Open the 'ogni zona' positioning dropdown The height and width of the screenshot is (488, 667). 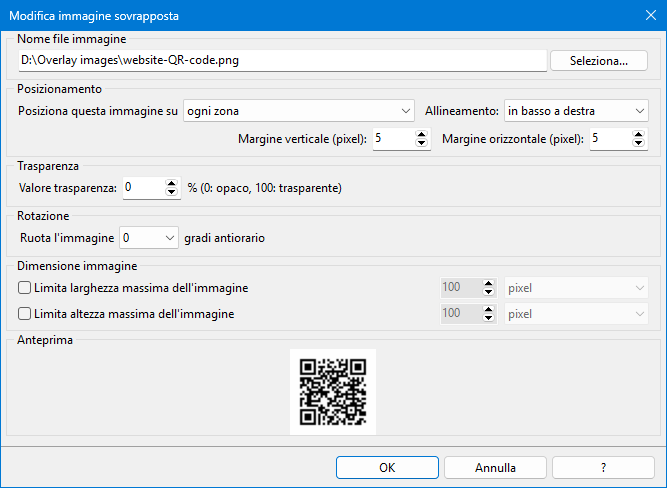(x=299, y=111)
